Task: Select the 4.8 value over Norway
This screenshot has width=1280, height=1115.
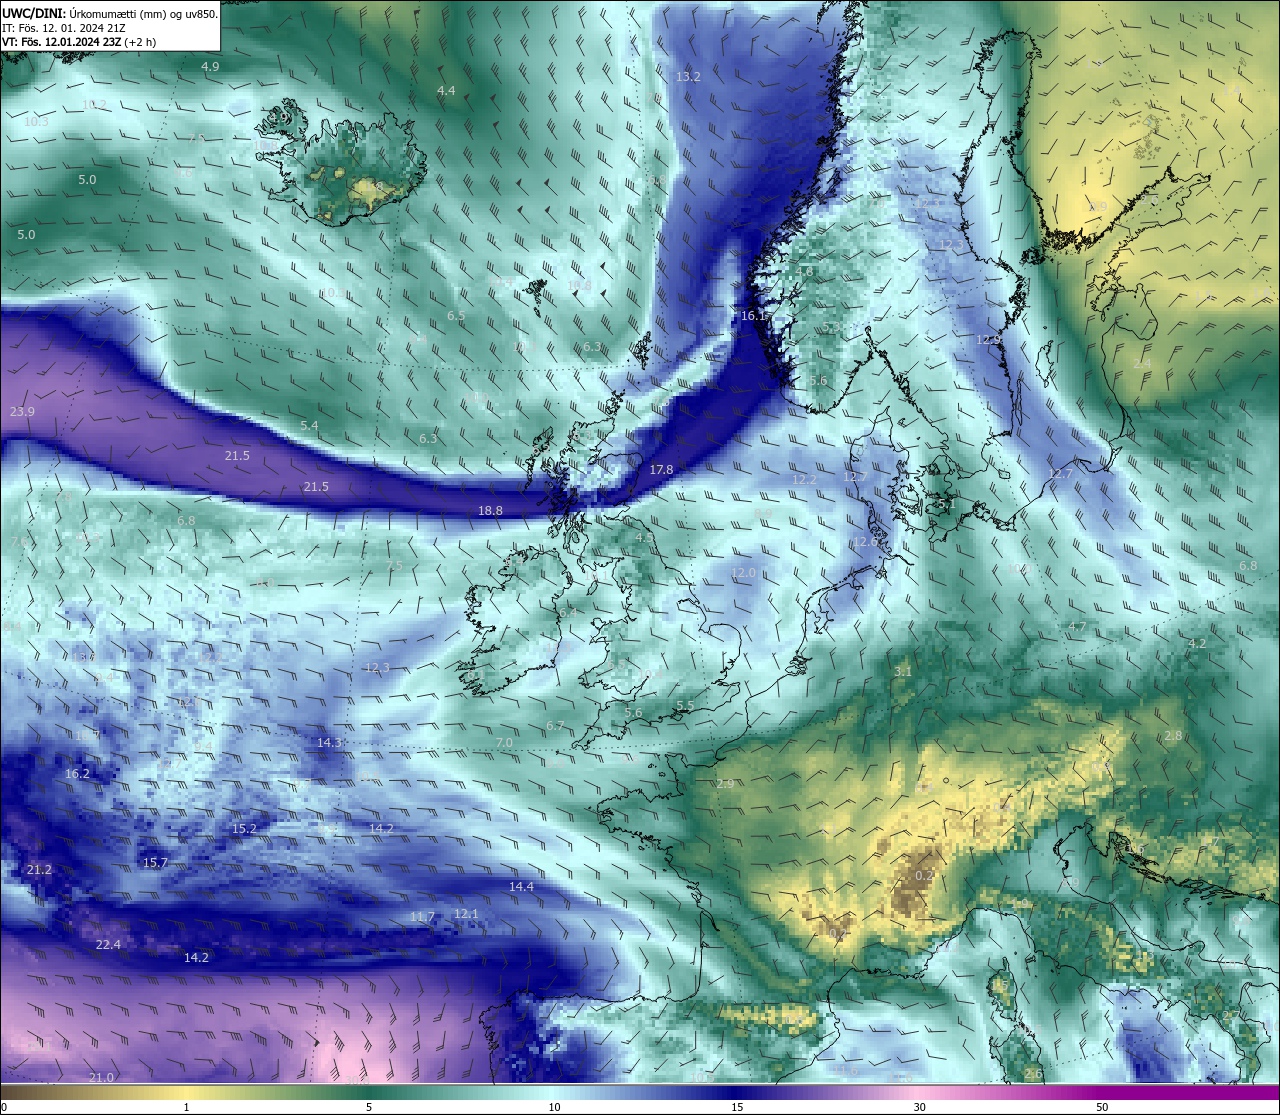Action: click(804, 271)
